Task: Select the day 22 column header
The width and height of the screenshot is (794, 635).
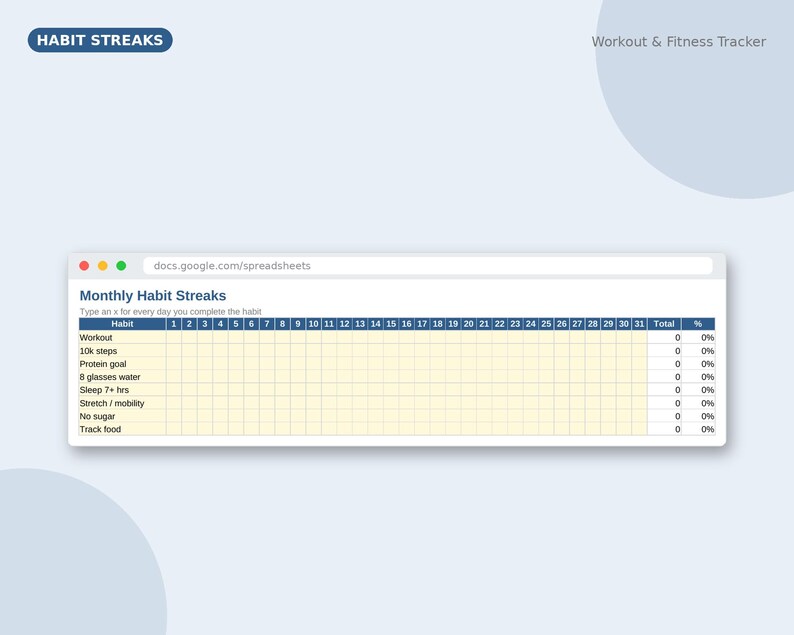Action: point(499,324)
